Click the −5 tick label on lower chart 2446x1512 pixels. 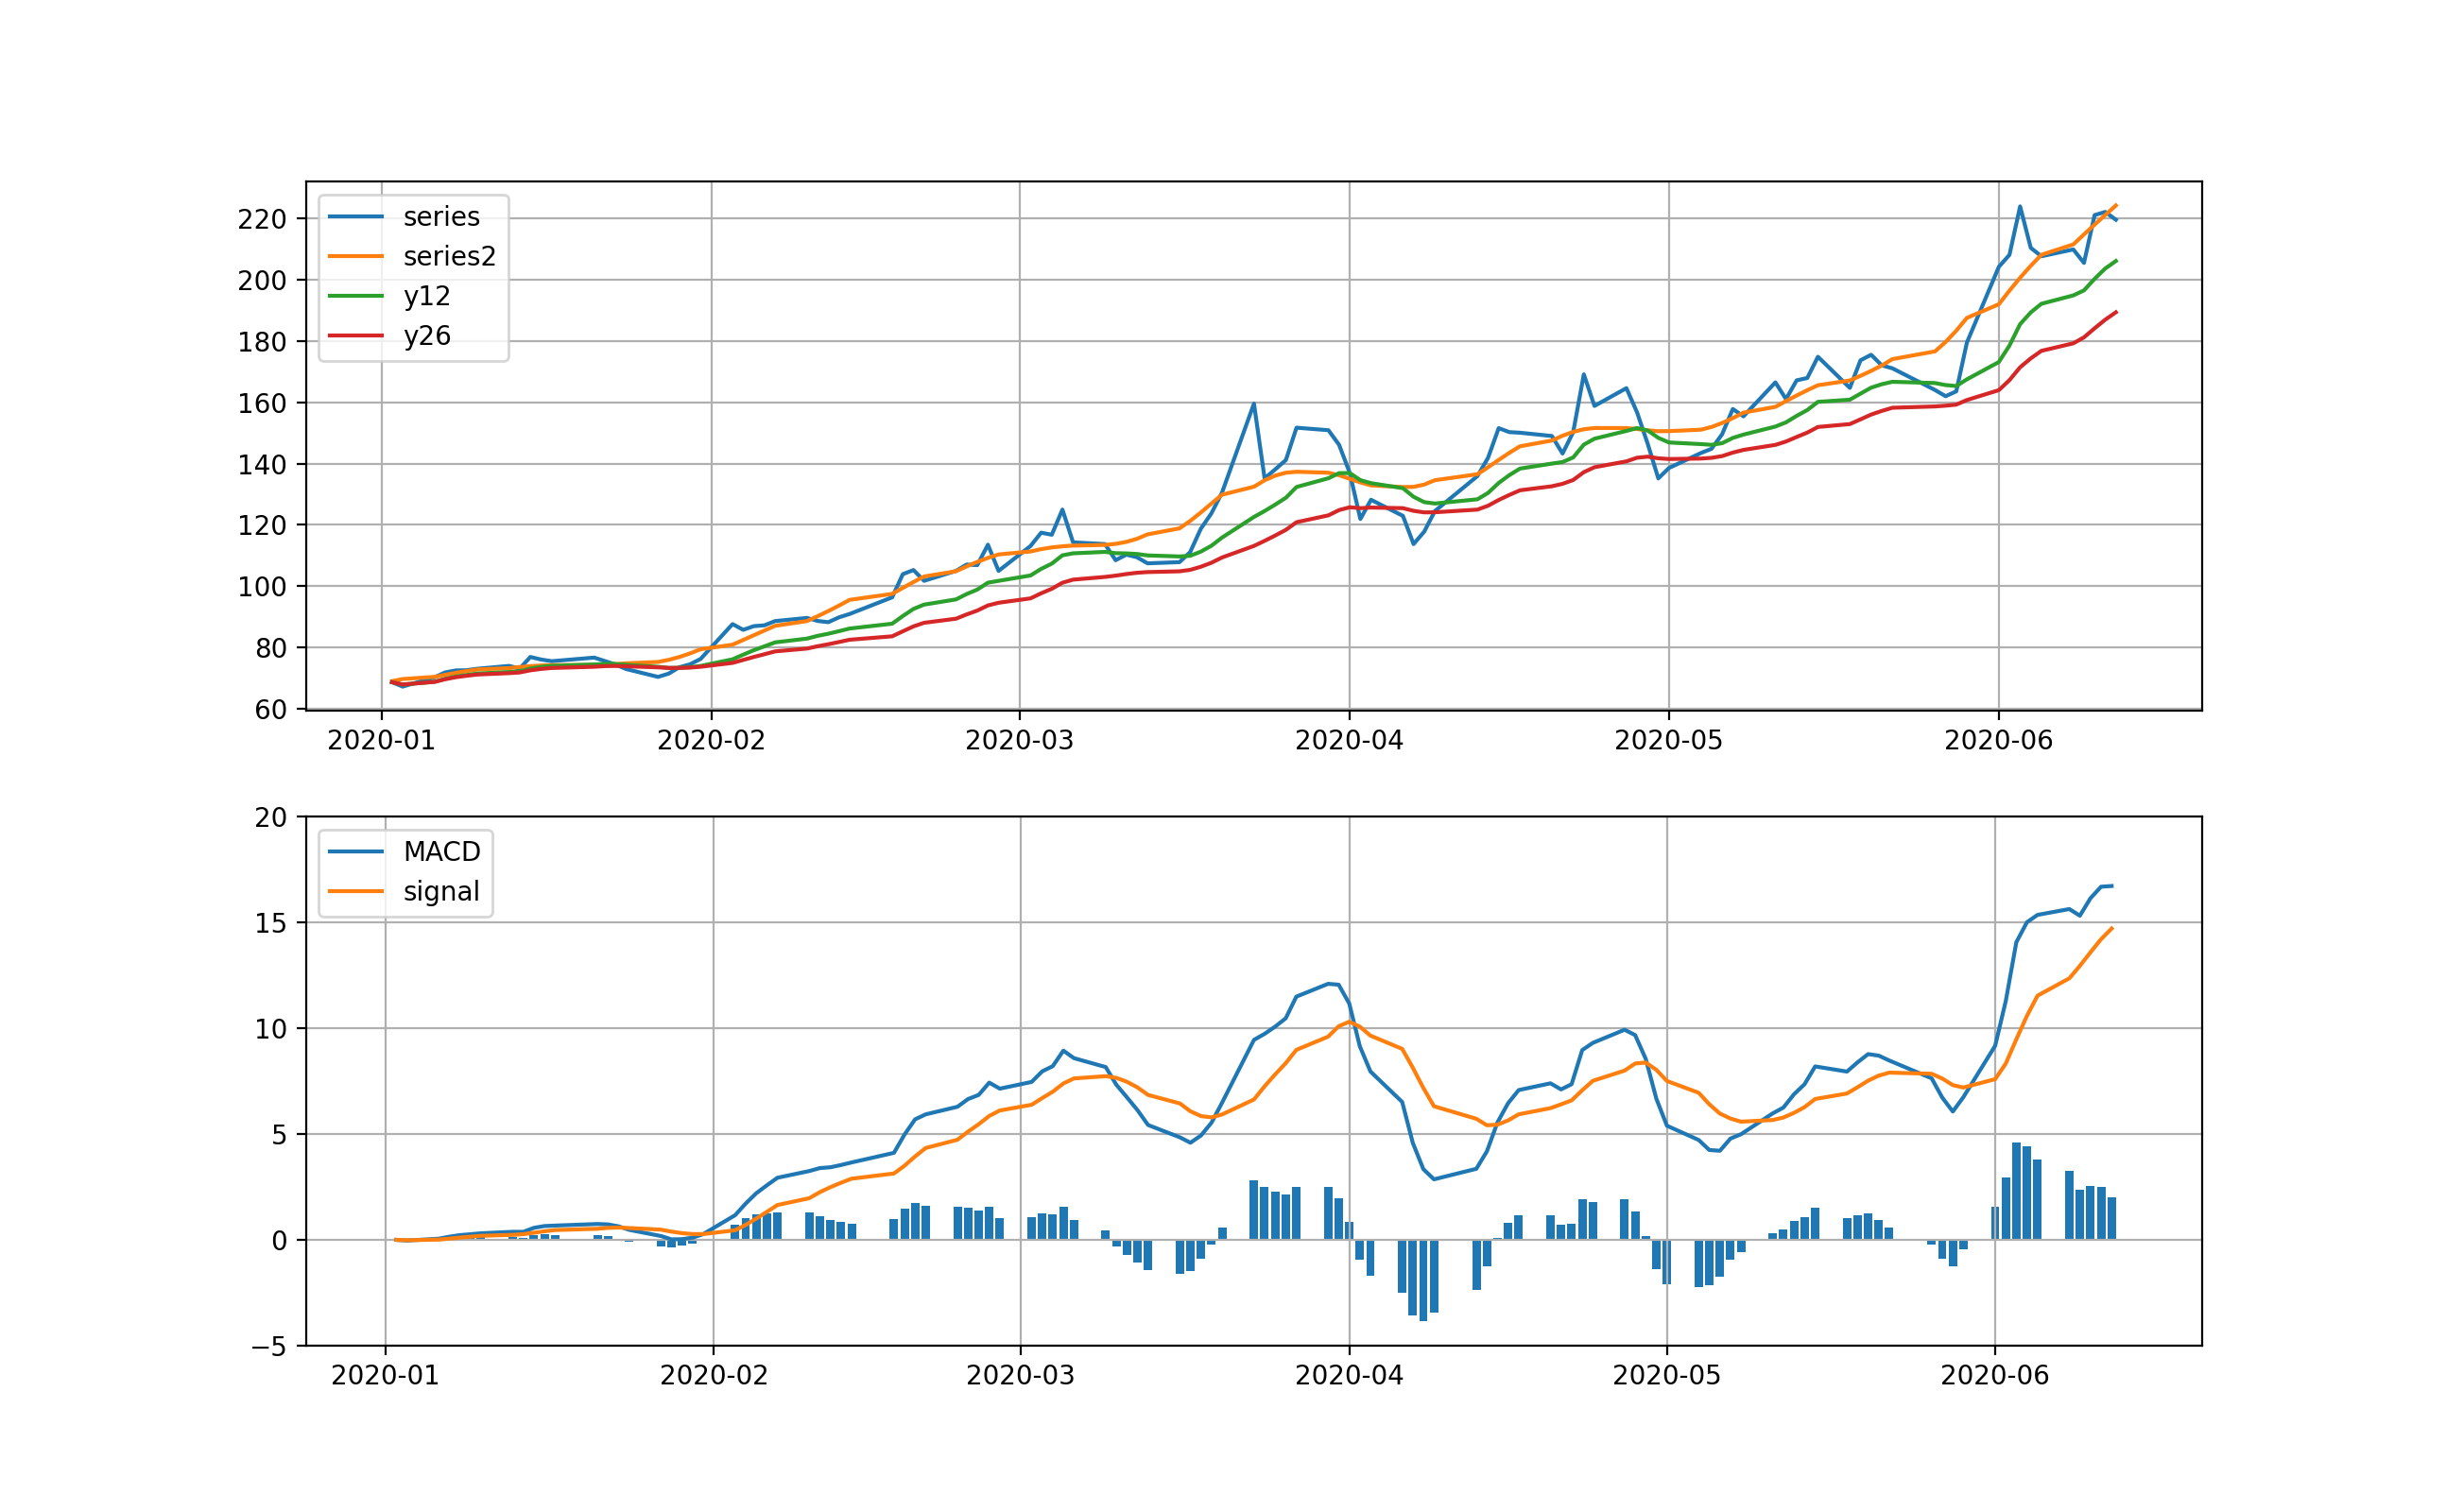(268, 1348)
